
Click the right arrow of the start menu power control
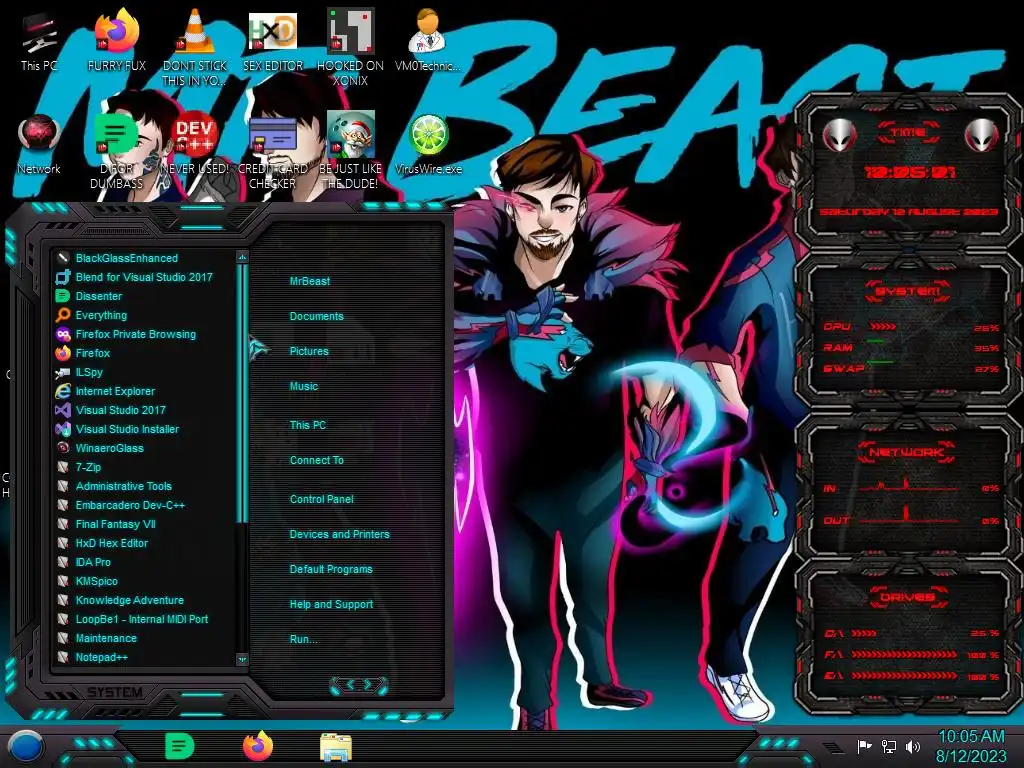click(368, 684)
